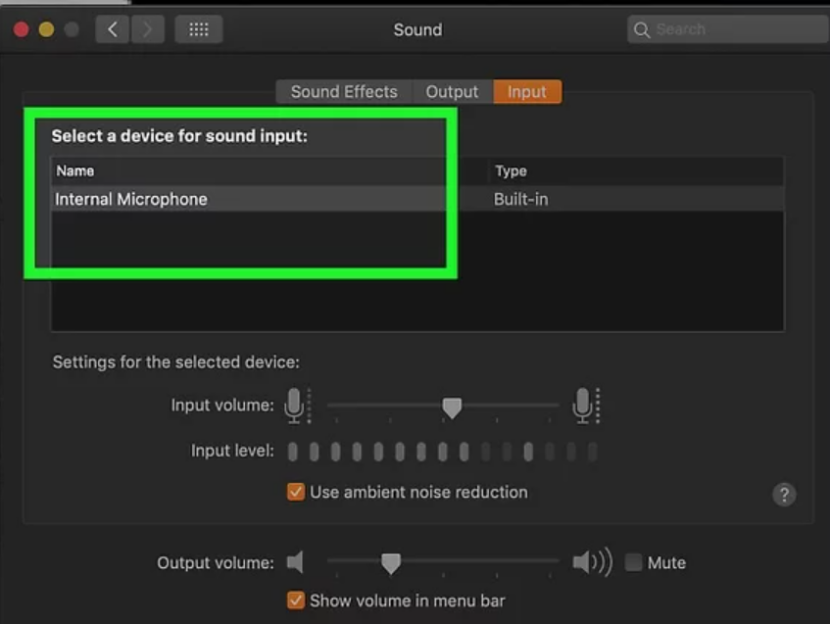831x625 pixels.
Task: Switch to the Sound Effects tab
Action: point(344,92)
